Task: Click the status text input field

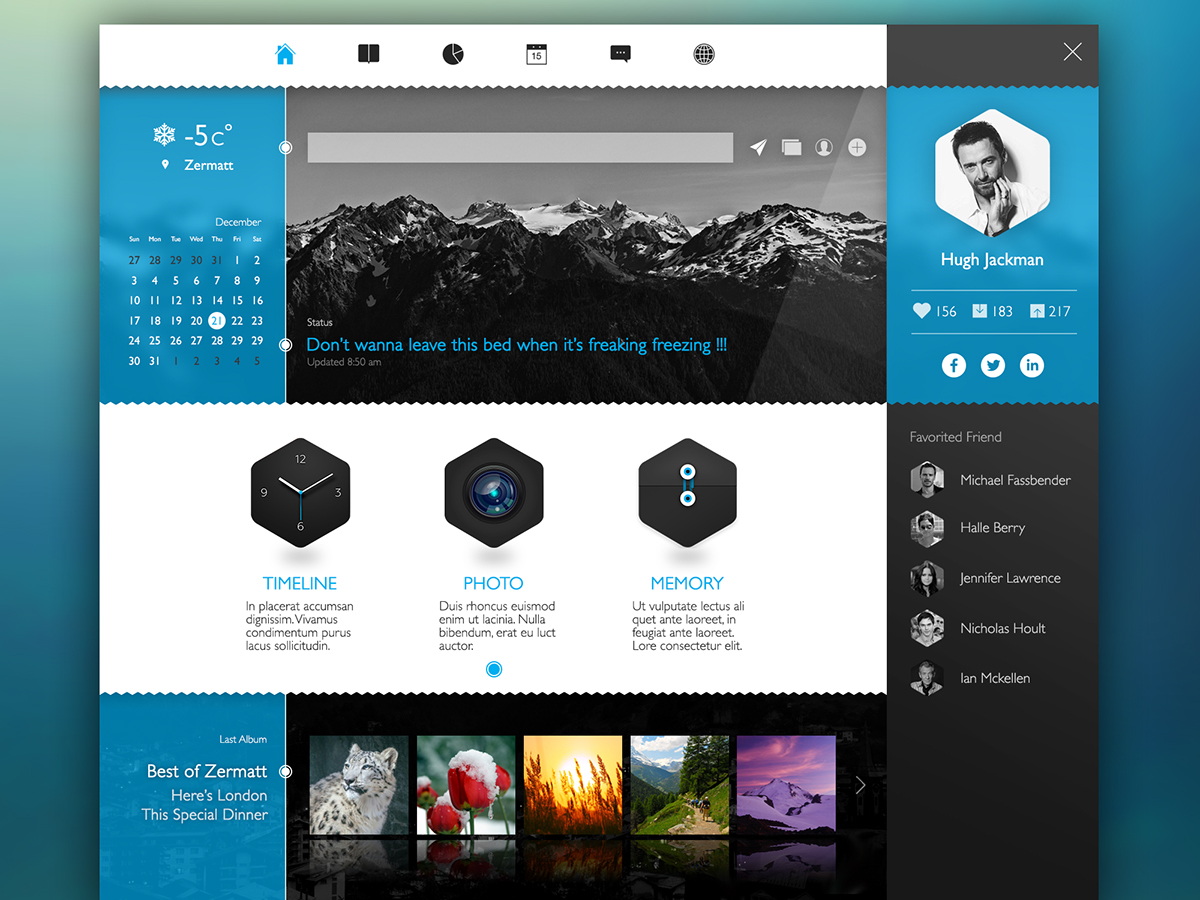Action: (520, 148)
